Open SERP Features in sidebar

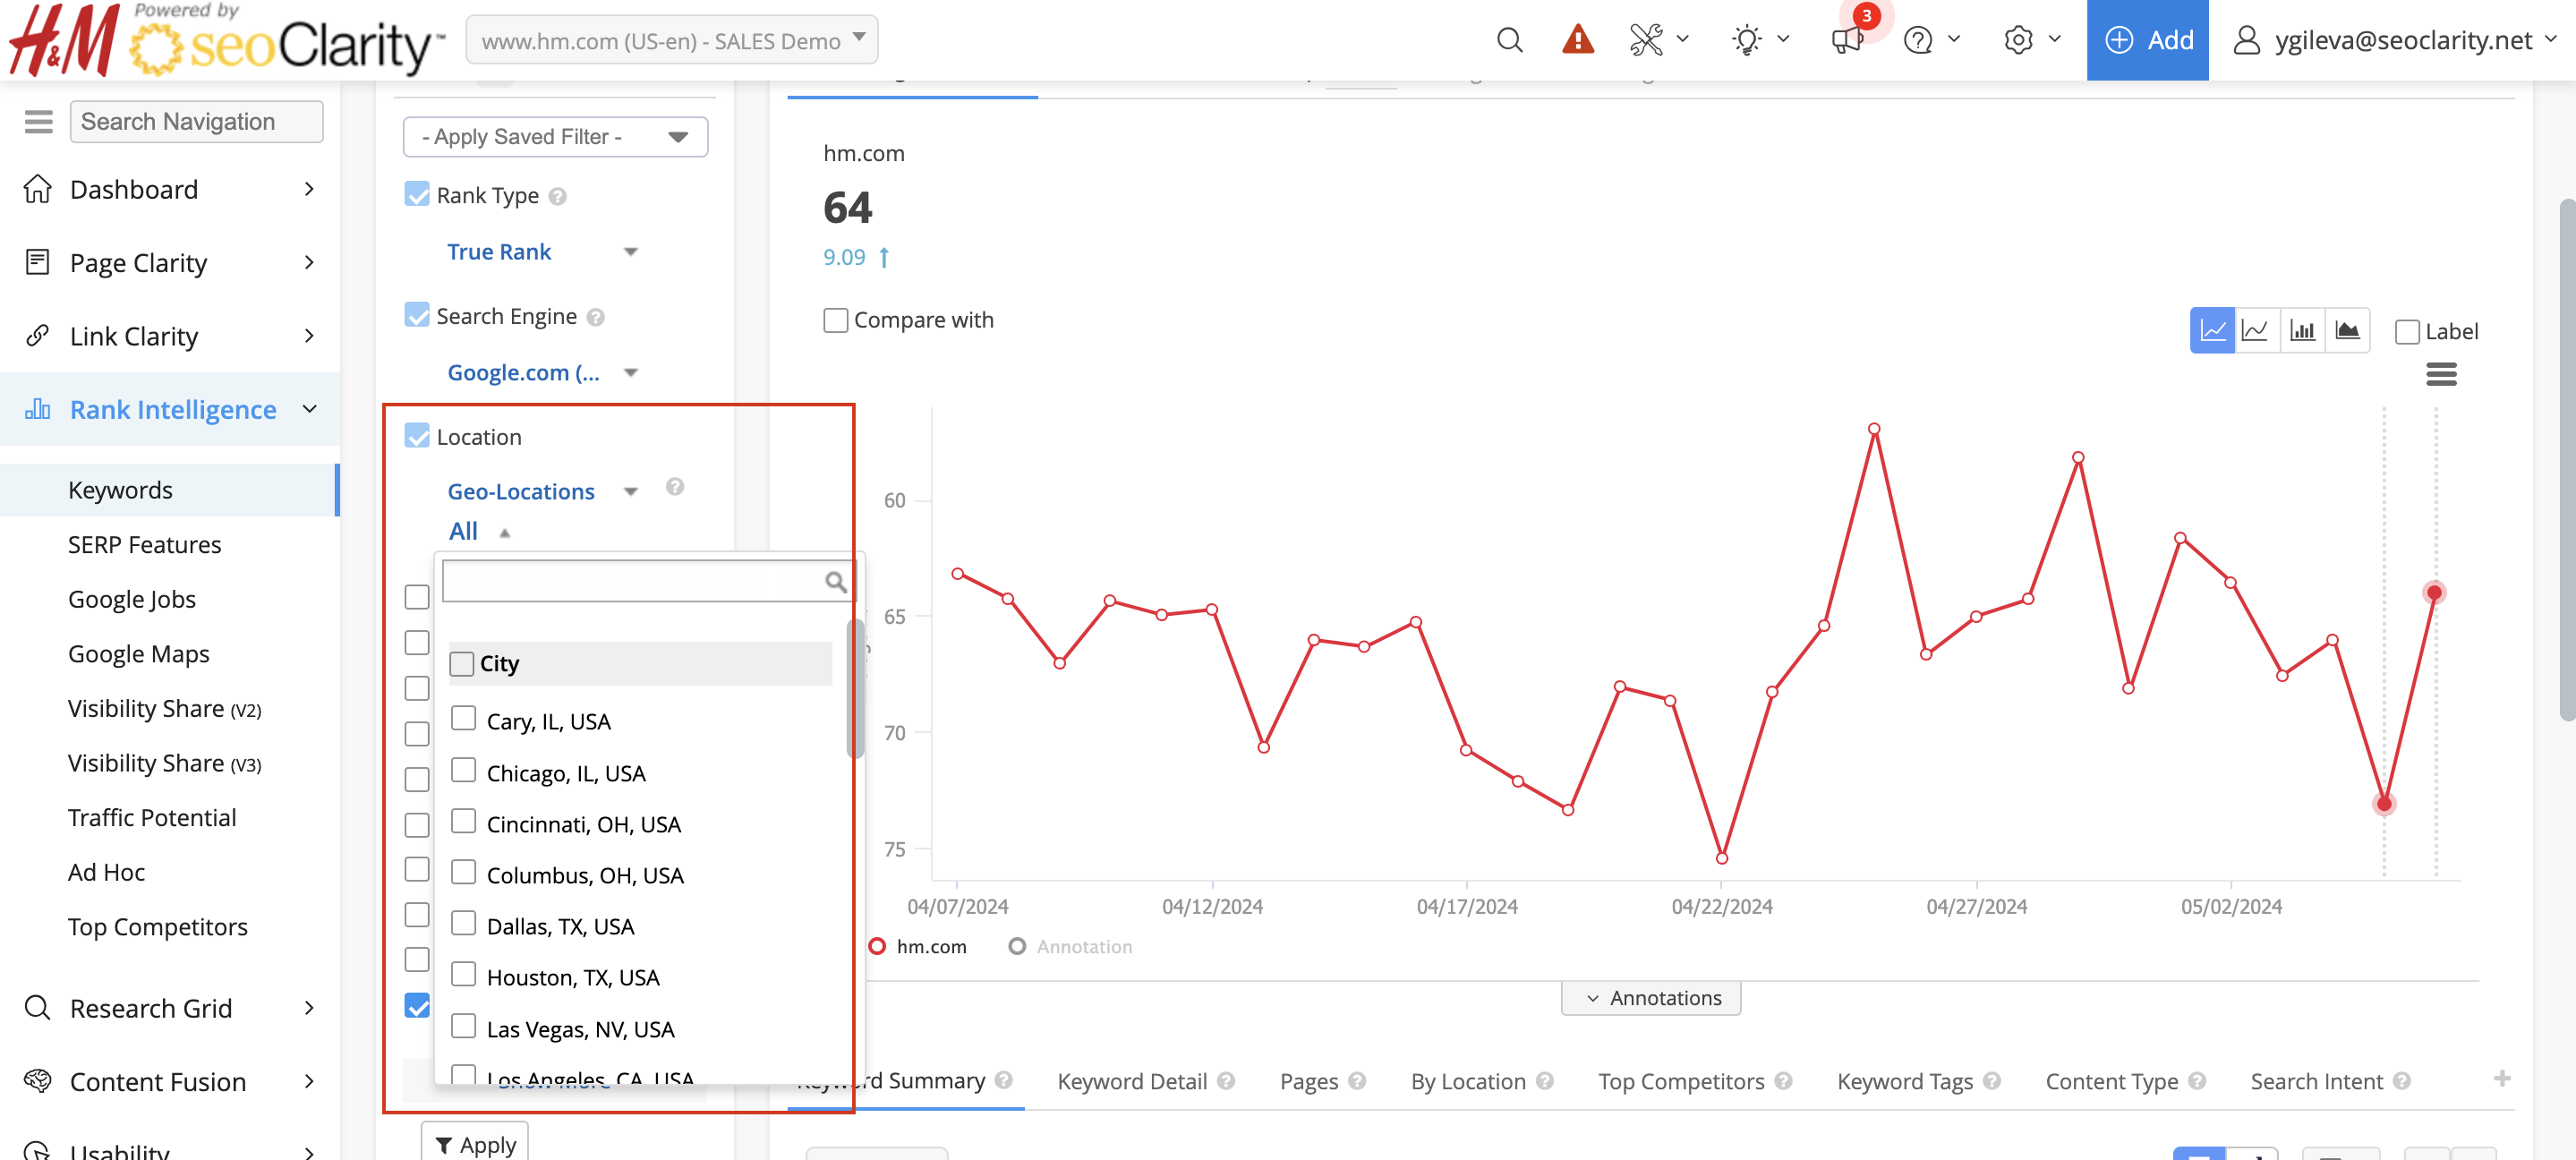(144, 545)
